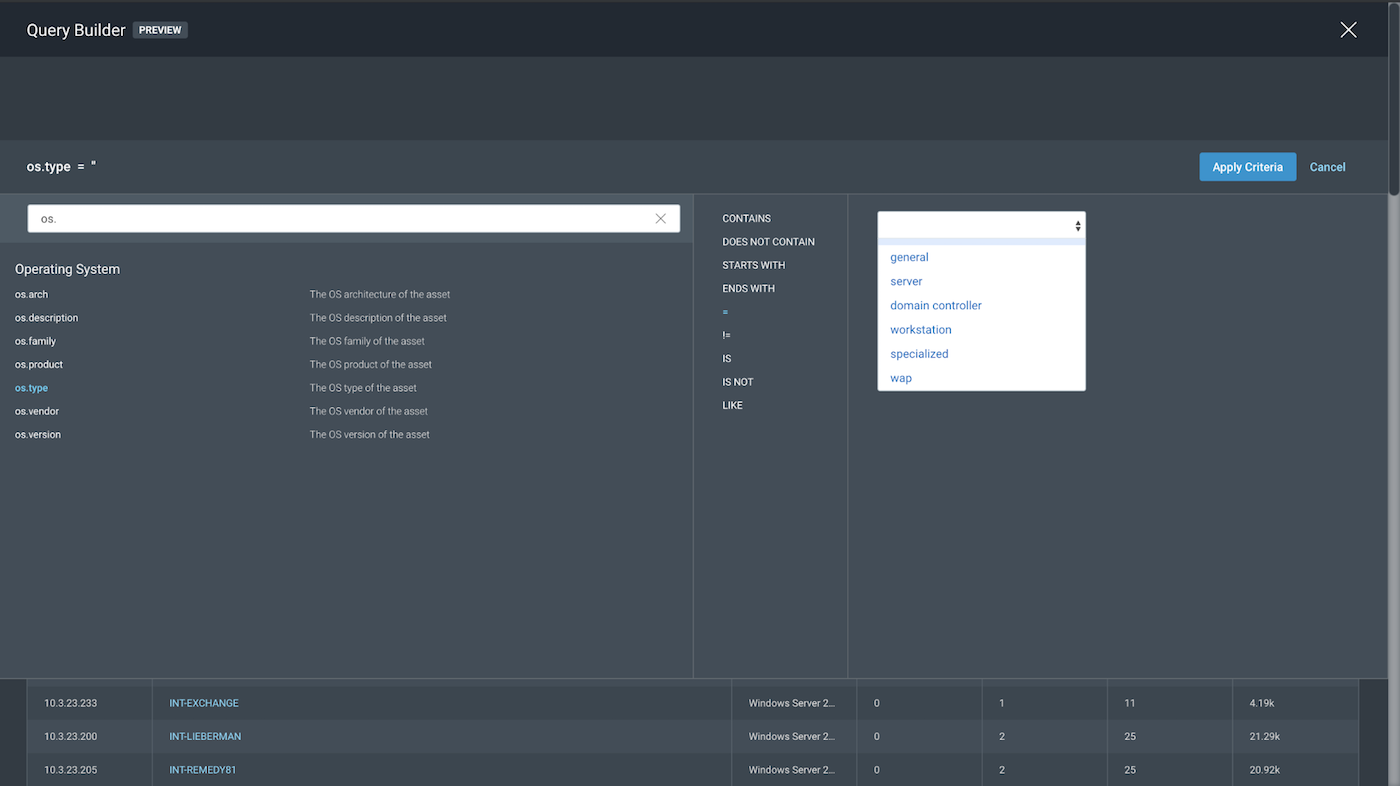1400x786 pixels.
Task: Click the Apply Criteria button
Action: pos(1247,167)
